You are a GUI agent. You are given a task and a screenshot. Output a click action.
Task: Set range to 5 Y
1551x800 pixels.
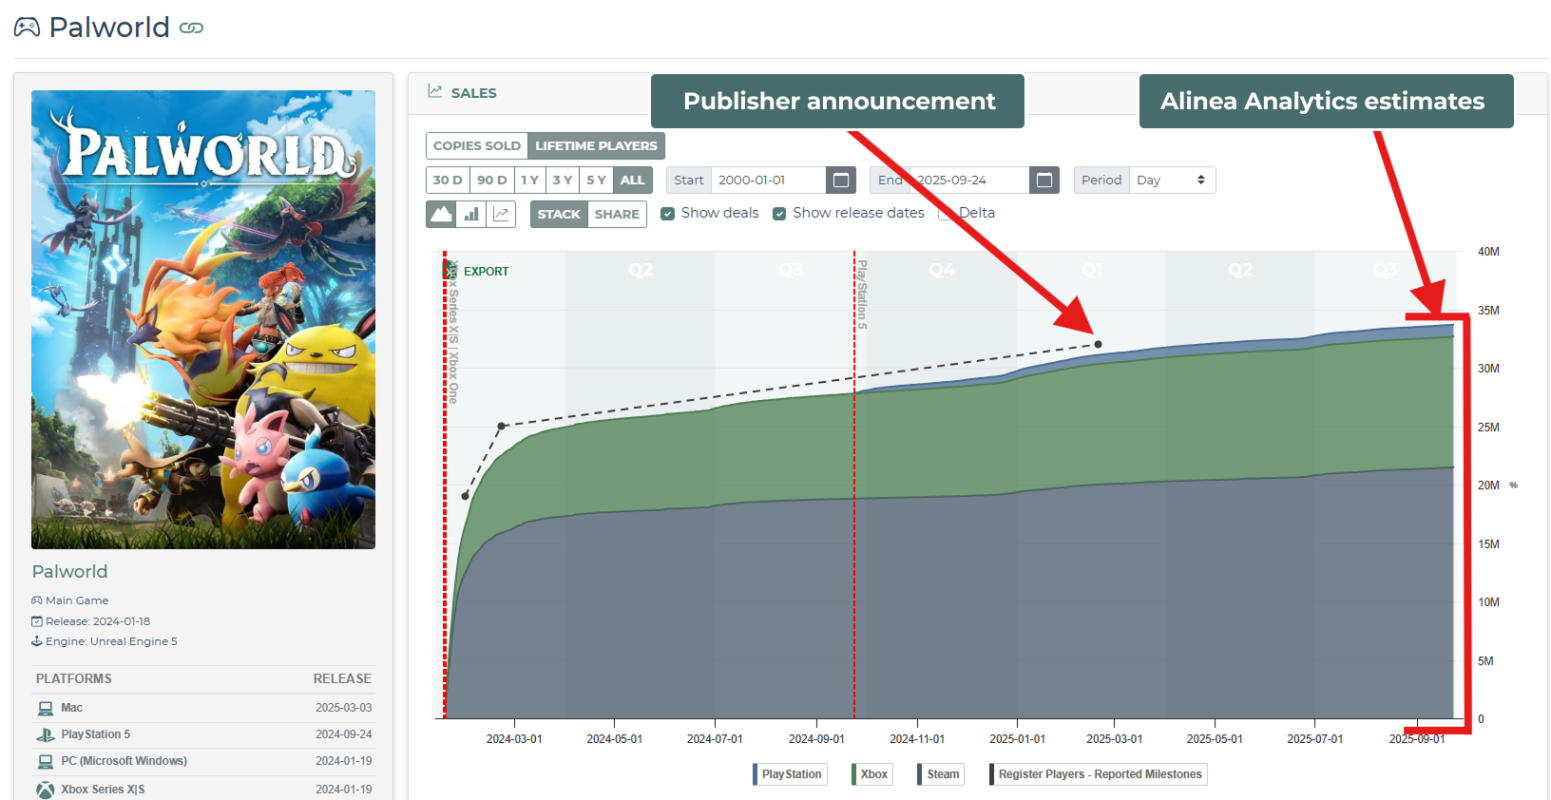(597, 180)
